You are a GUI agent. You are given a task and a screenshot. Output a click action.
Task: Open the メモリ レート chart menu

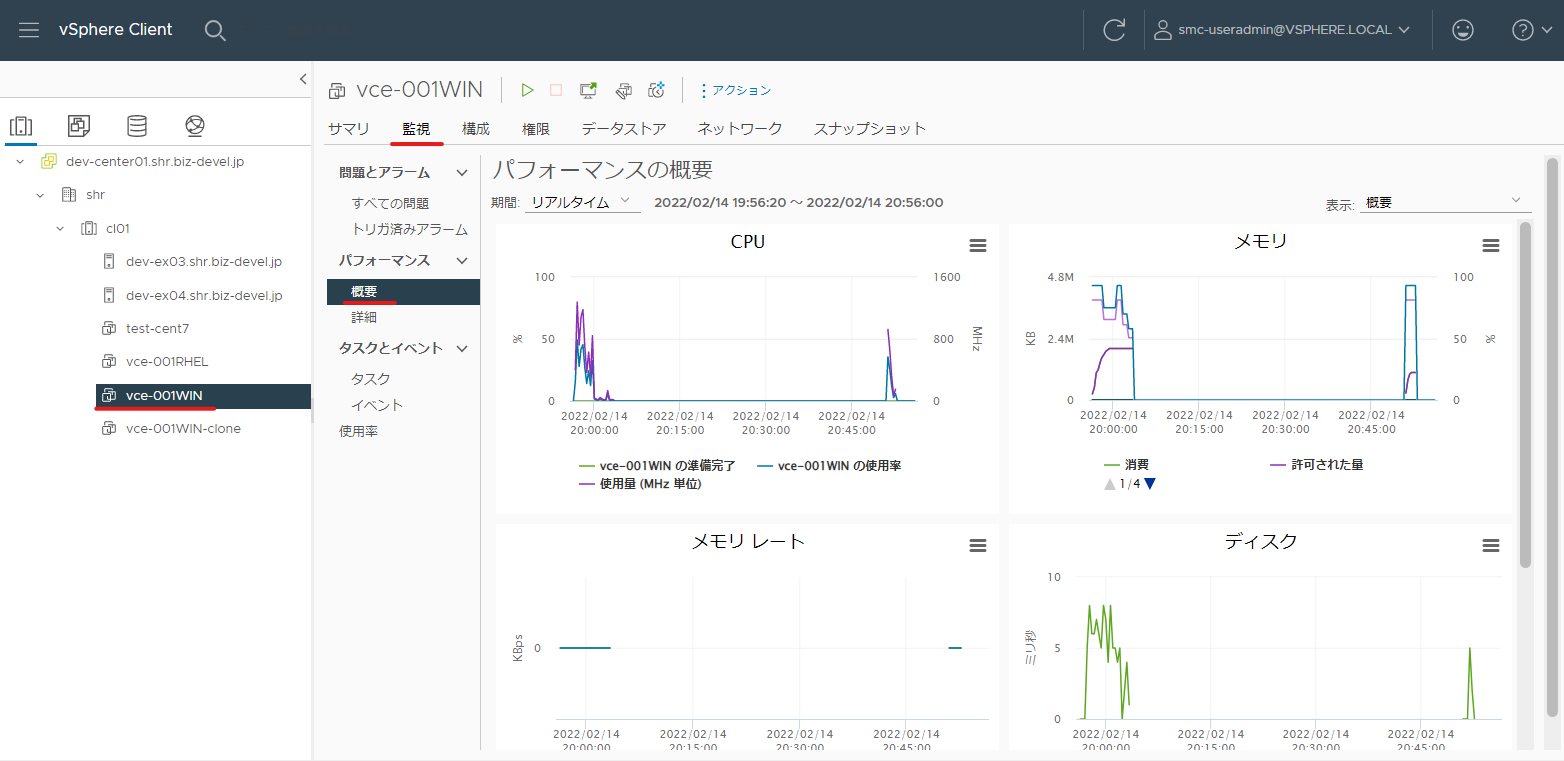[x=978, y=546]
